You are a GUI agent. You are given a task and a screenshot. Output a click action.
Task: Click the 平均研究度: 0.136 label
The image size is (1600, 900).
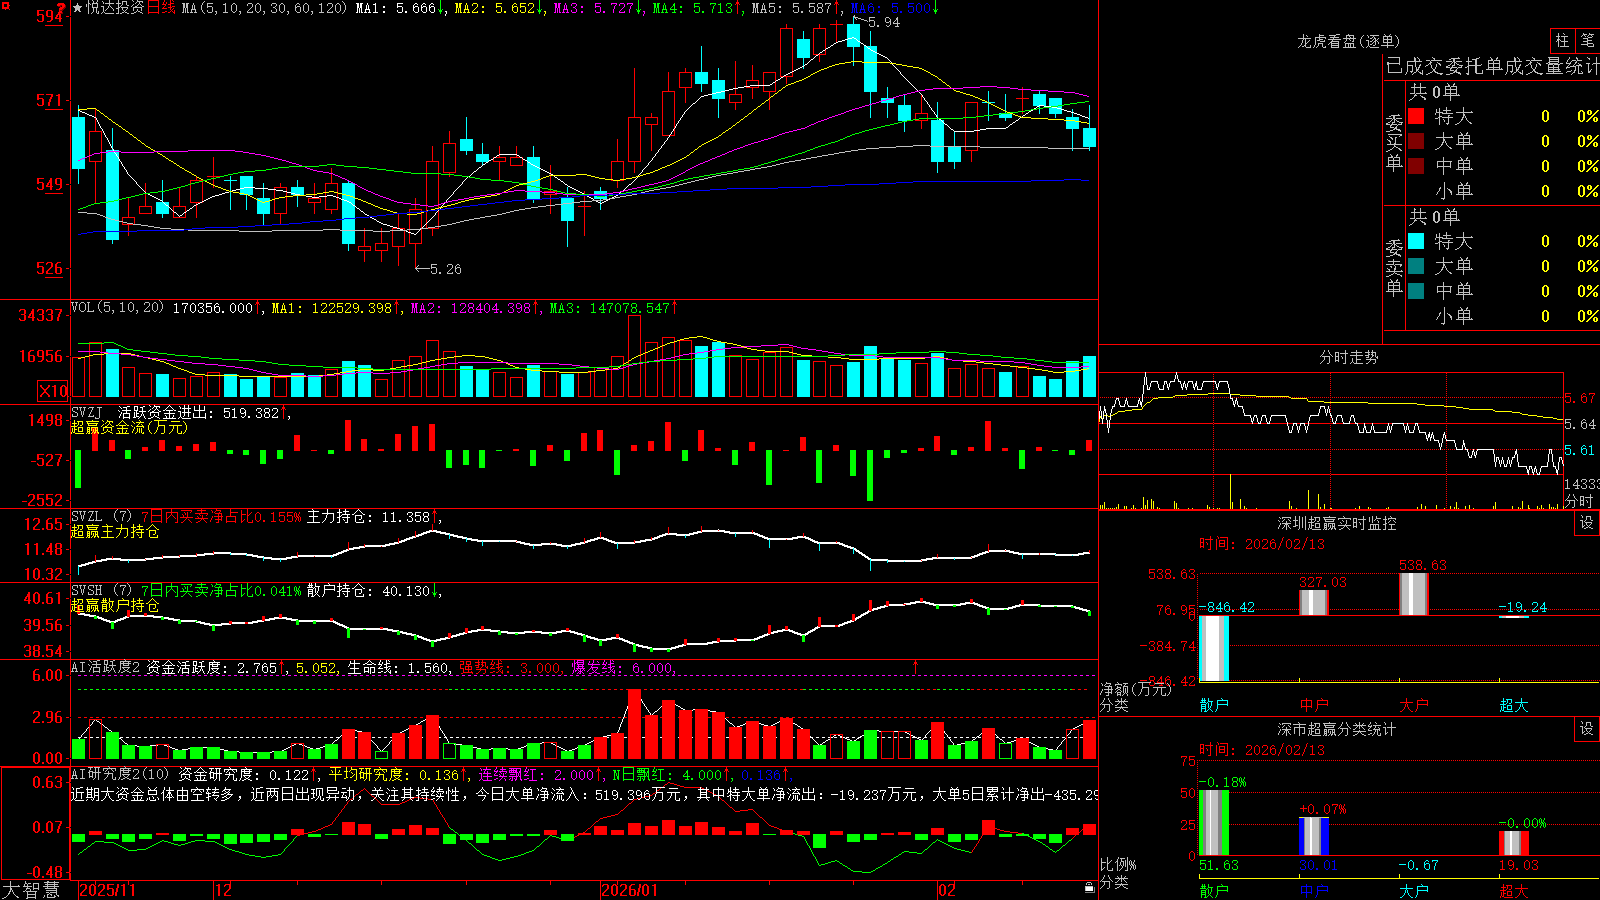pos(394,774)
